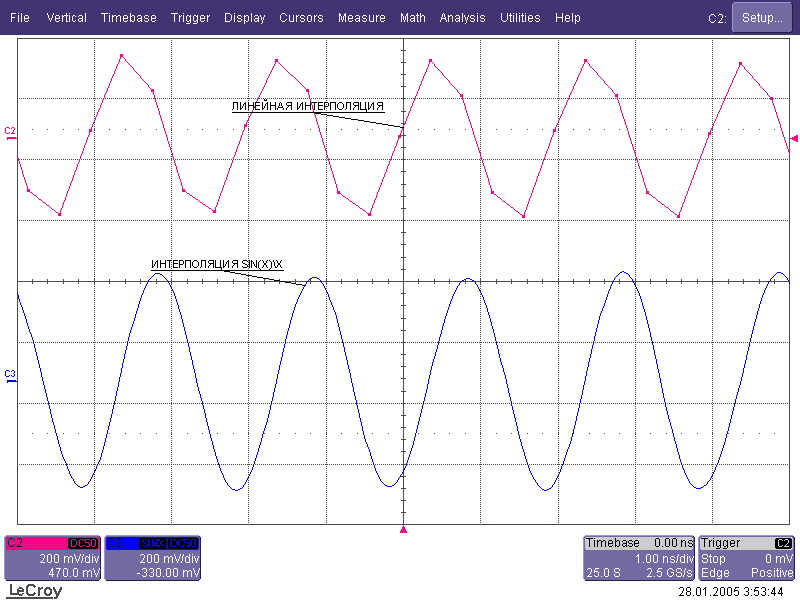The height and width of the screenshot is (600, 800).
Task: Open the File menu
Action: pos(20,18)
